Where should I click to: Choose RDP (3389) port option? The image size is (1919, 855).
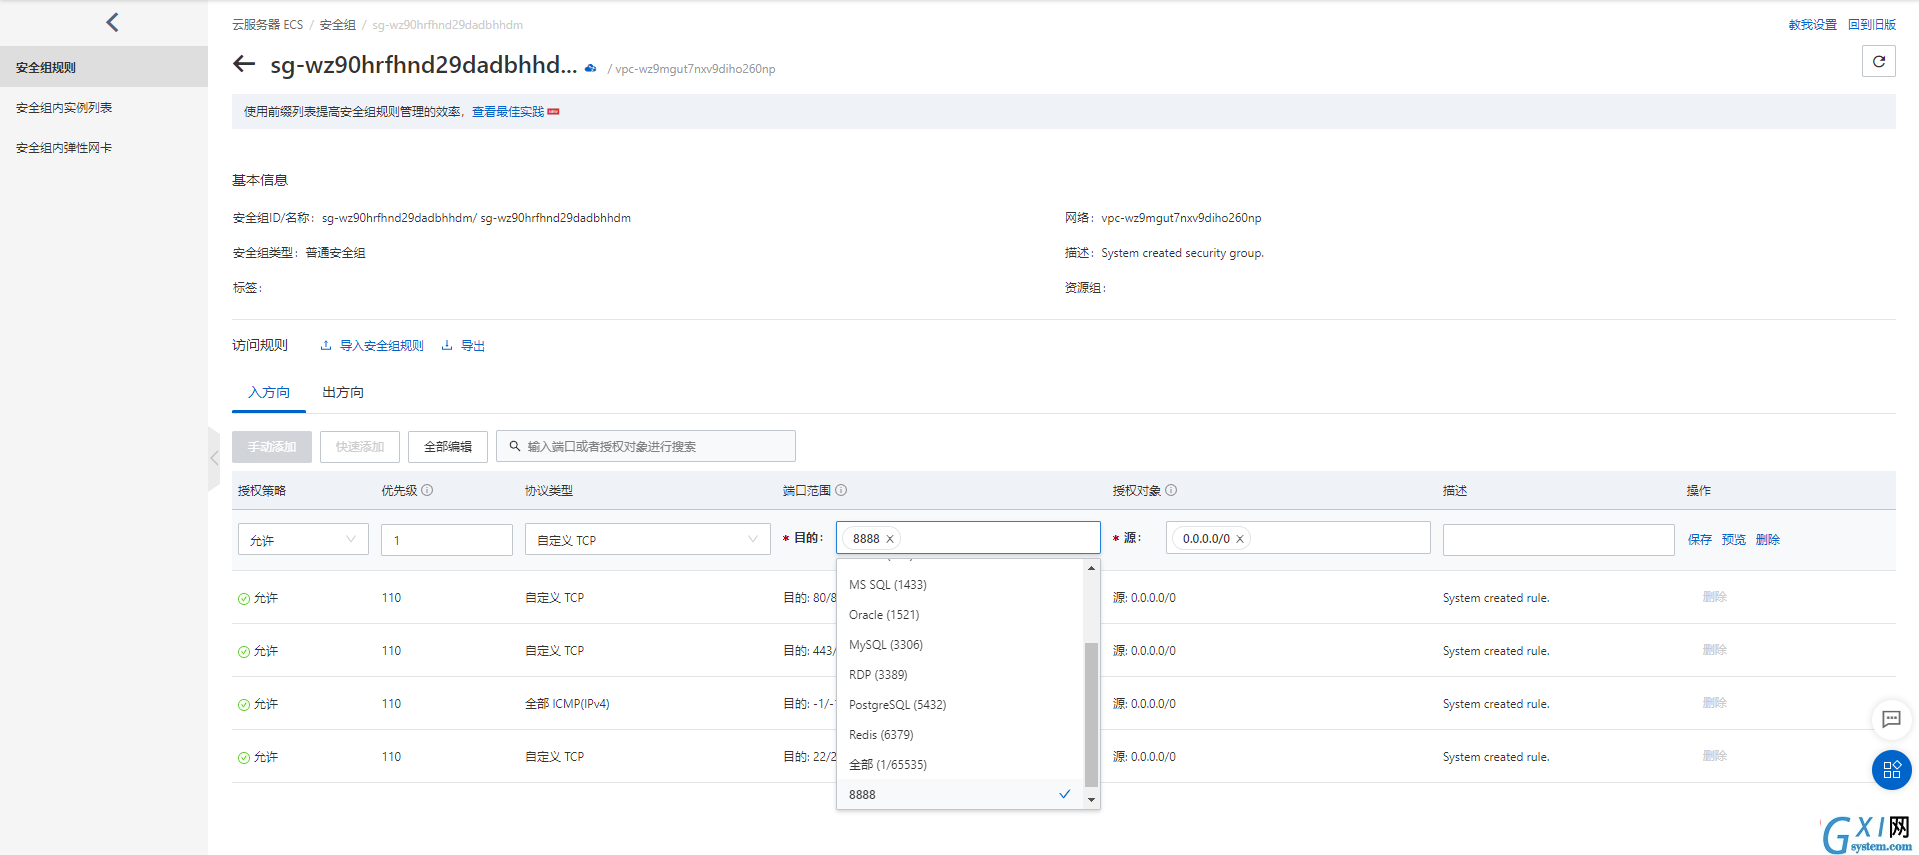pos(960,675)
